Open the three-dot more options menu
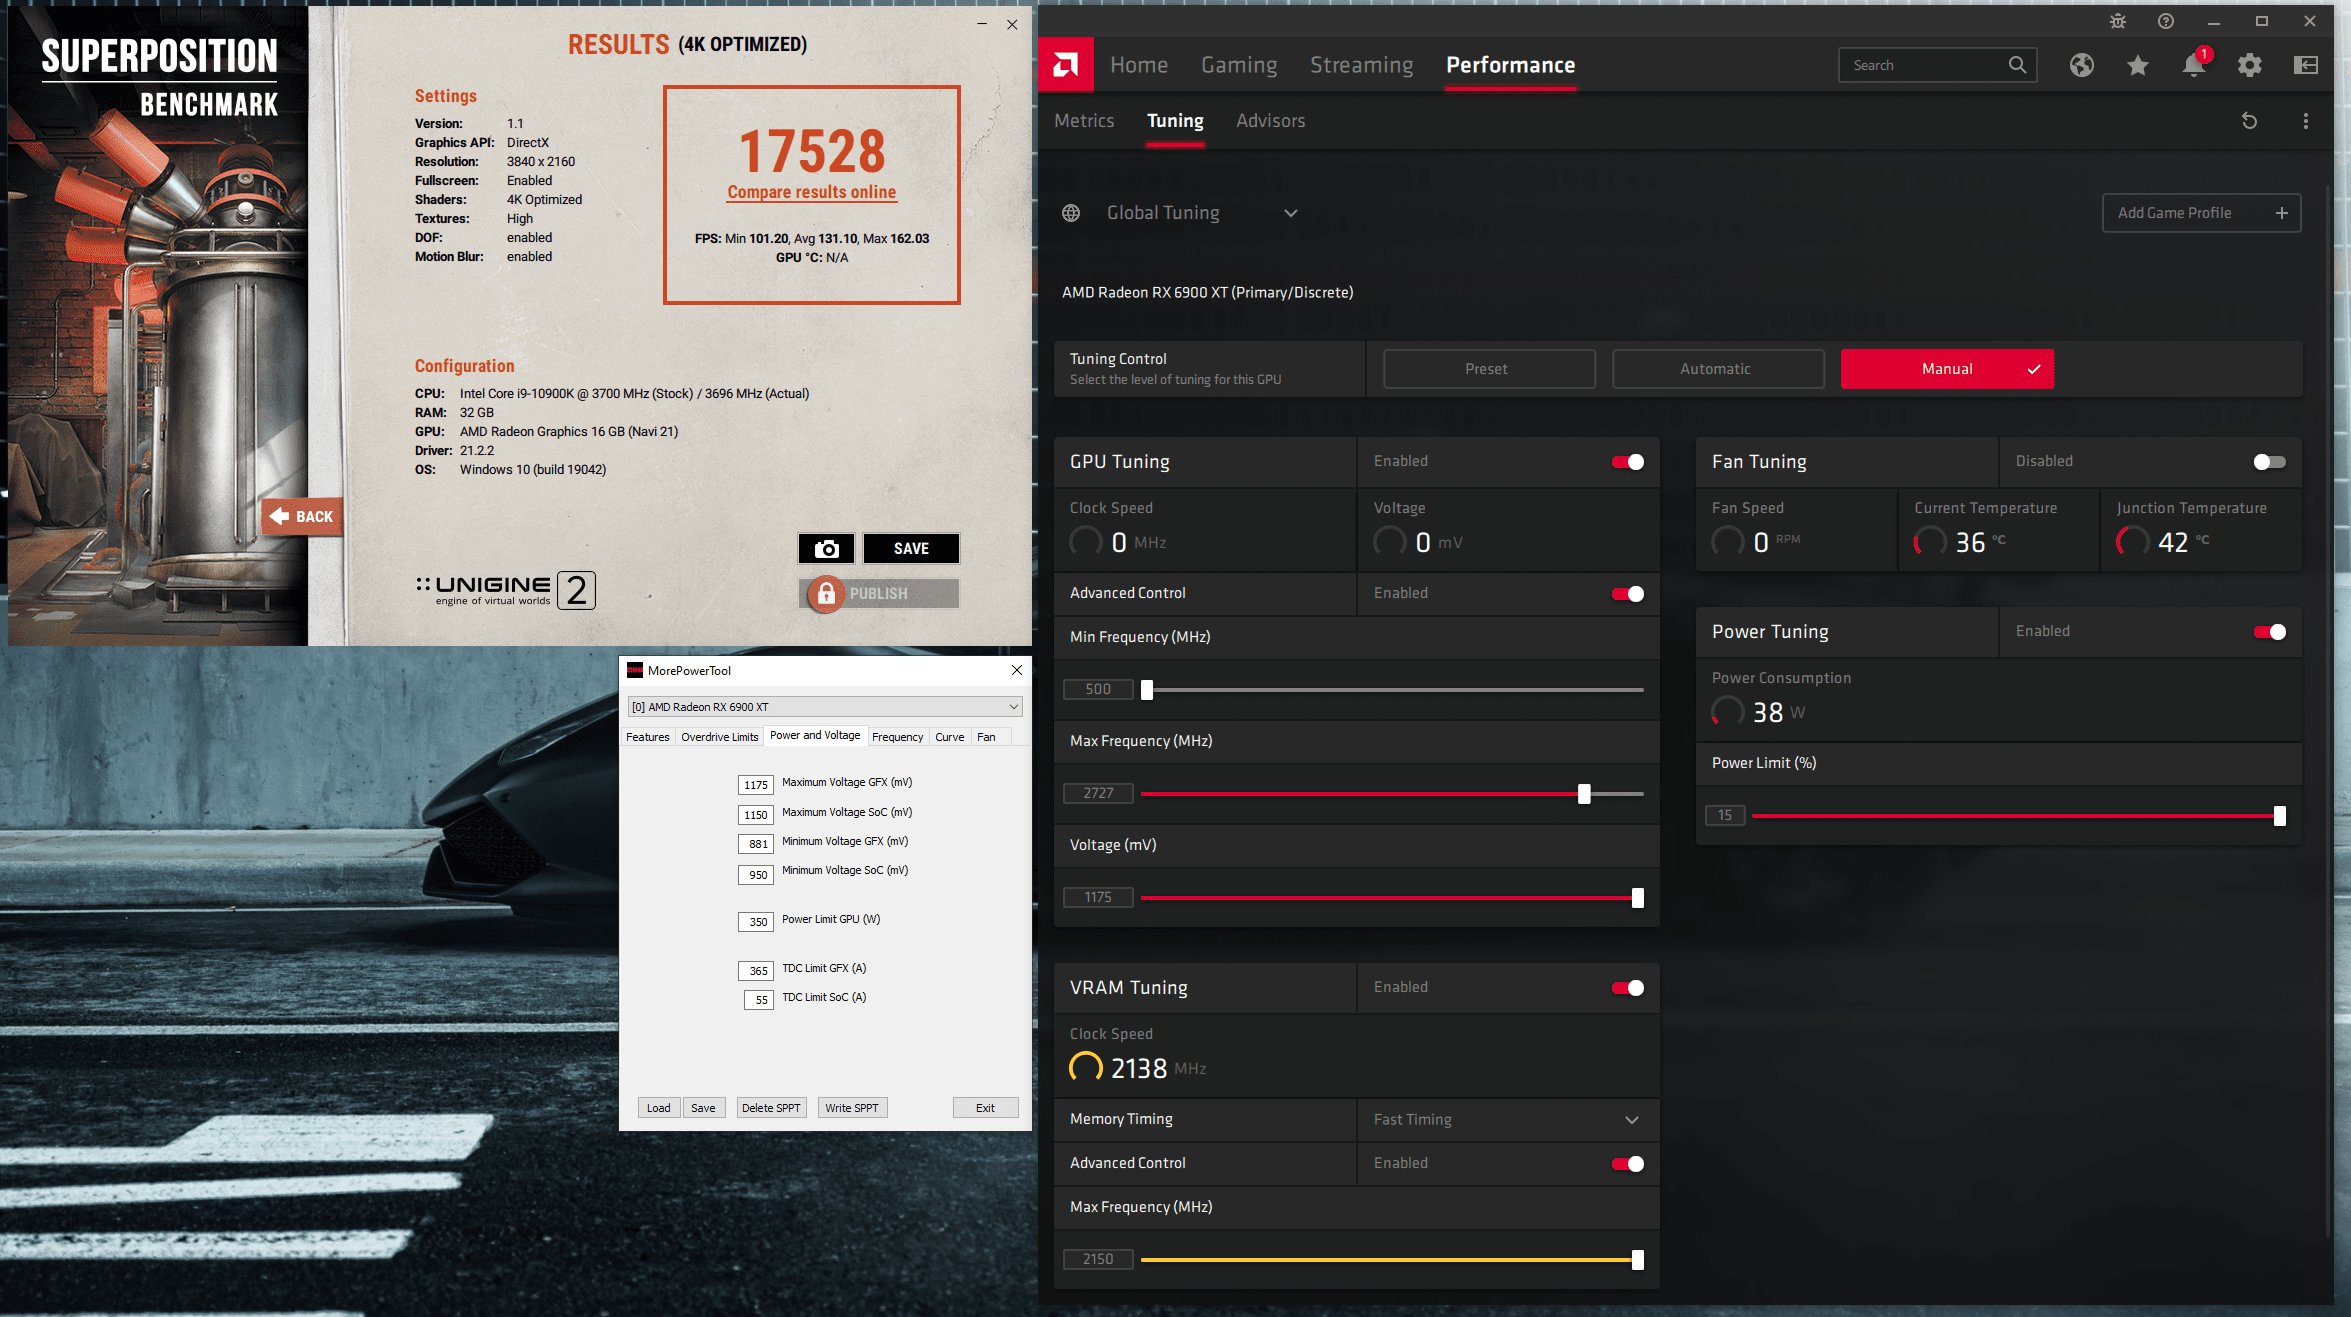 coord(2306,121)
